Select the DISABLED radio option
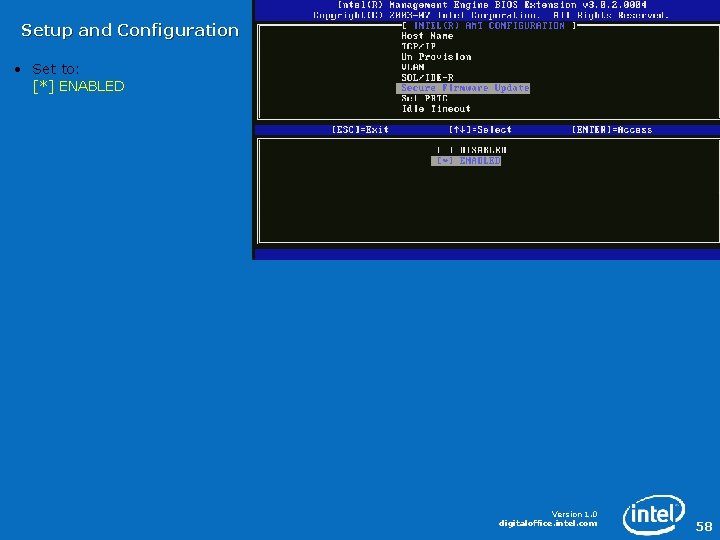This screenshot has width=720, height=540. 472,150
